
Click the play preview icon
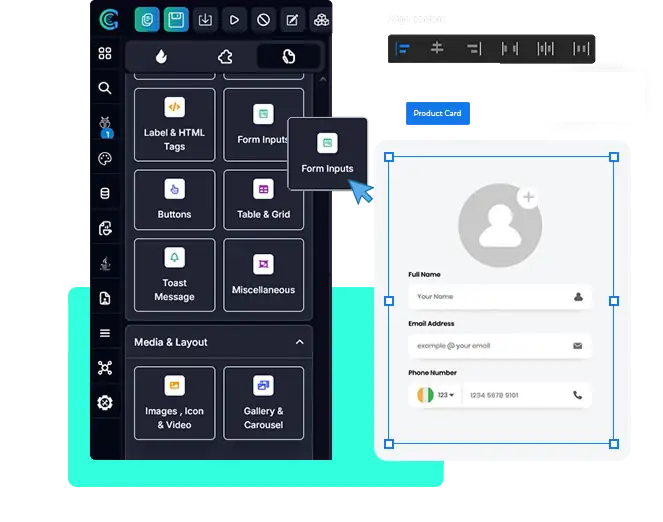[234, 20]
